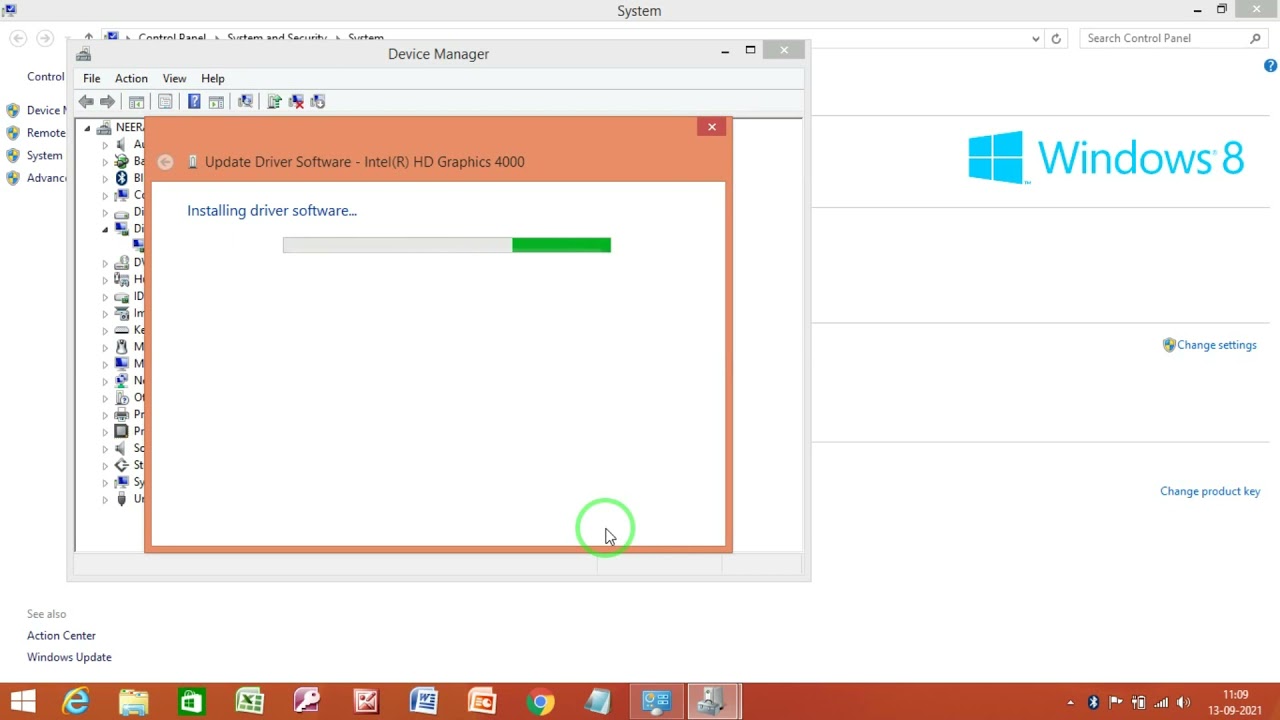
Task: Collapse the expanded Display adapters node
Action: pos(105,229)
